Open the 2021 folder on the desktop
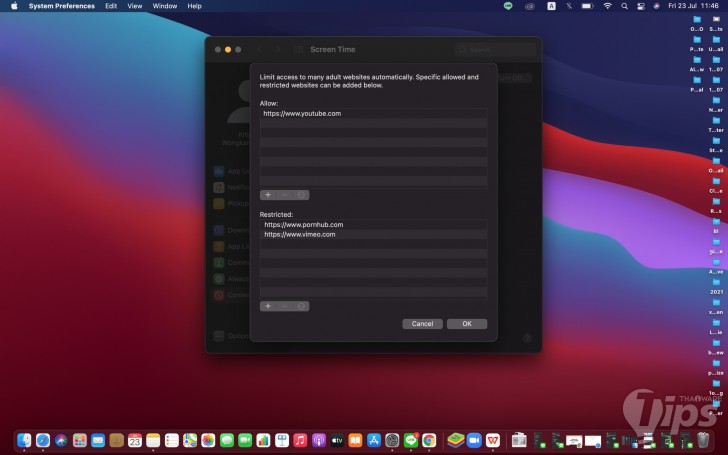The image size is (728, 455). pyautogui.click(x=716, y=286)
